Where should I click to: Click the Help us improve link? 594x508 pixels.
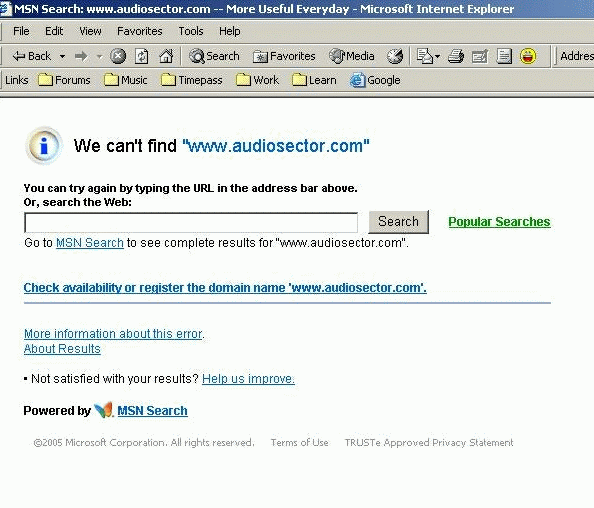[x=248, y=379]
